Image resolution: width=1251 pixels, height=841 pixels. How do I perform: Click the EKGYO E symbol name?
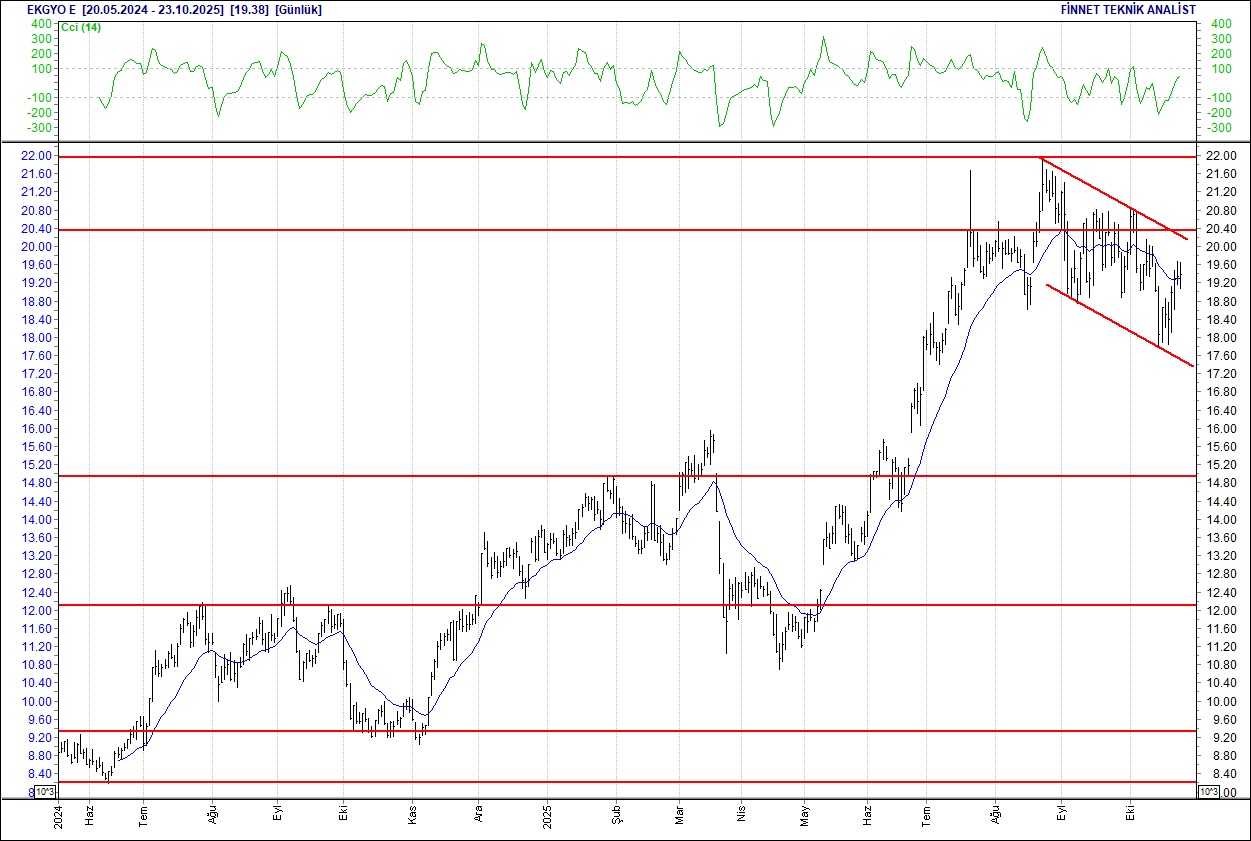[38, 9]
